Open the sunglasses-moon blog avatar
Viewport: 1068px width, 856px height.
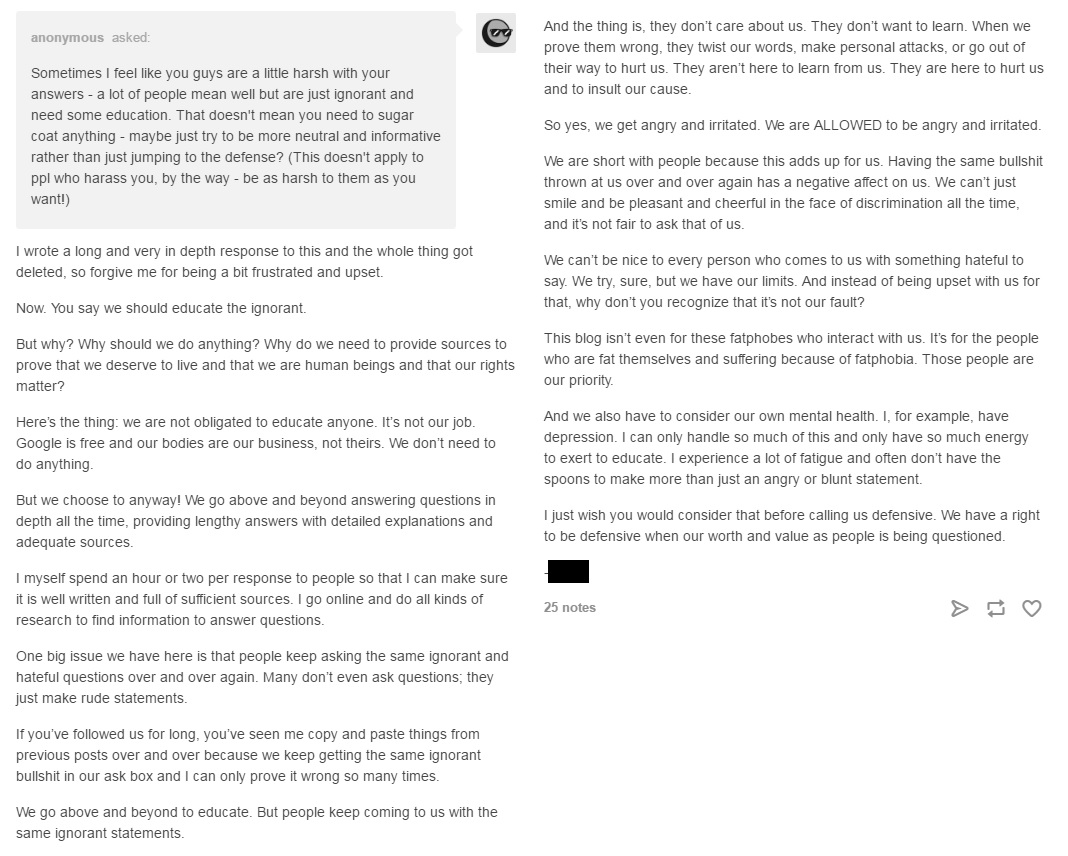[496, 32]
